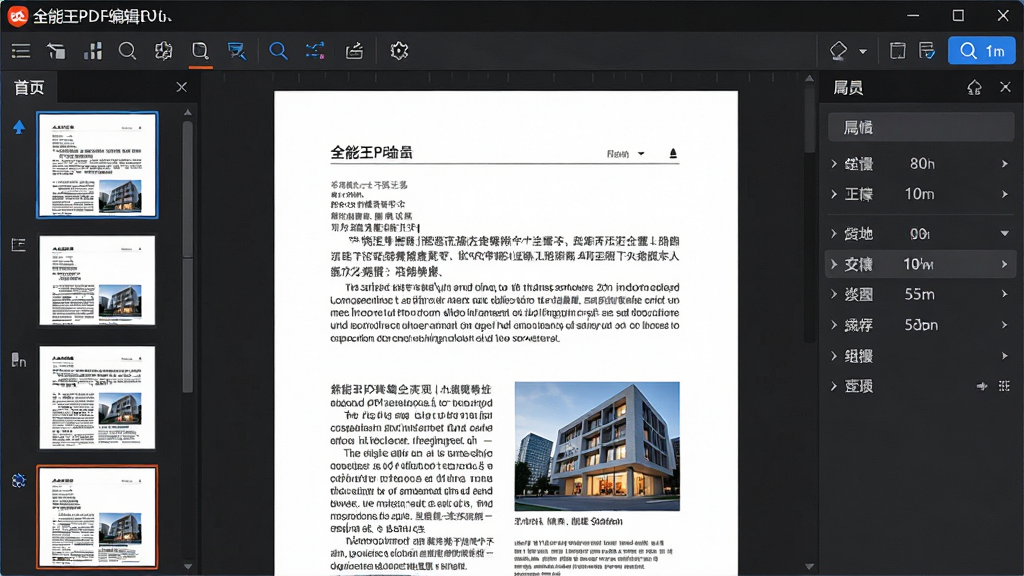1024x576 pixels.
Task: Activate the blue annotation pen icon
Action: (x=236, y=51)
